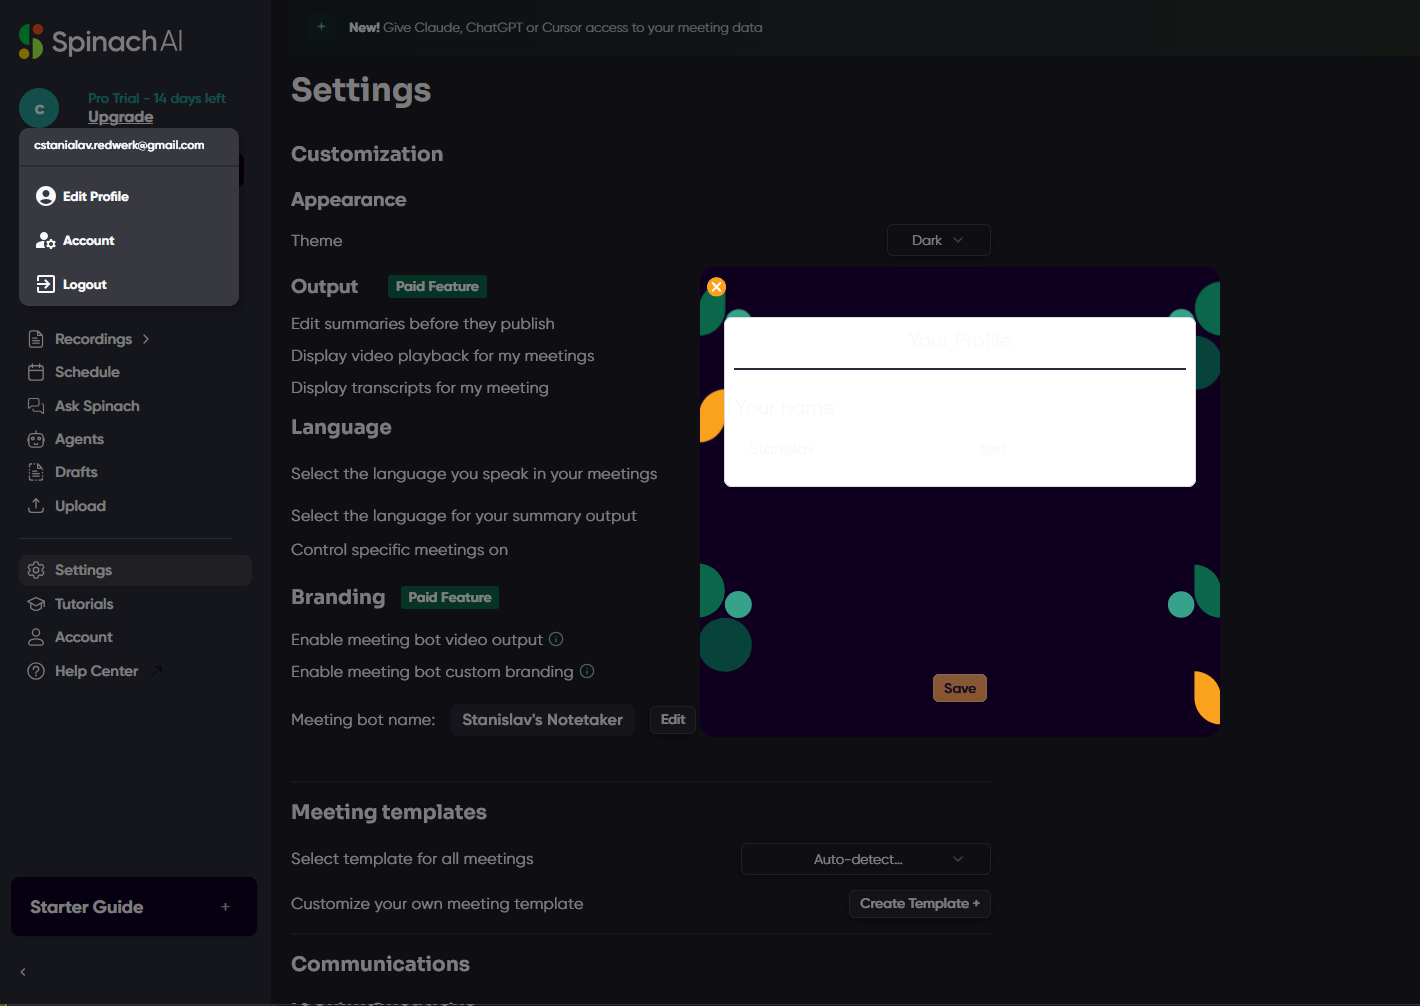Image resolution: width=1420 pixels, height=1006 pixels.
Task: Click the Schedule calendar icon
Action: point(36,372)
